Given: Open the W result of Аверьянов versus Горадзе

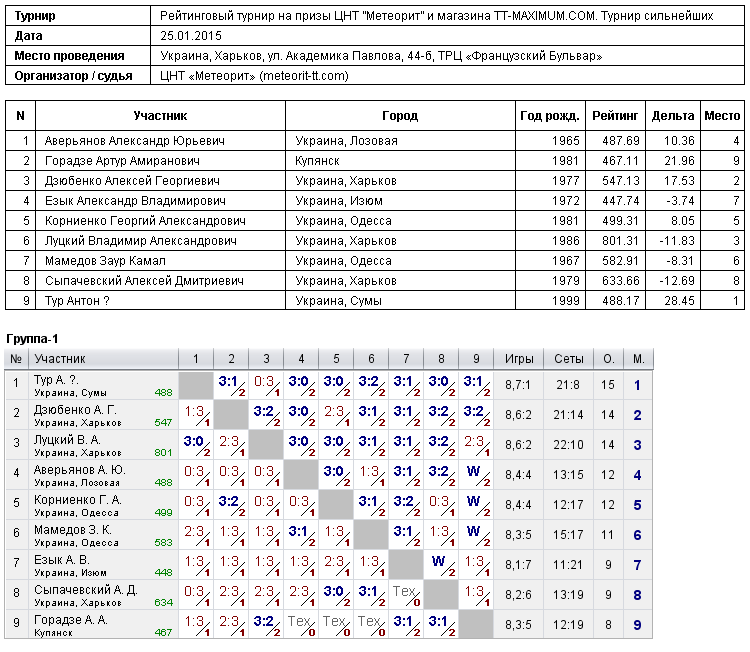Looking at the screenshot, I should (476, 475).
